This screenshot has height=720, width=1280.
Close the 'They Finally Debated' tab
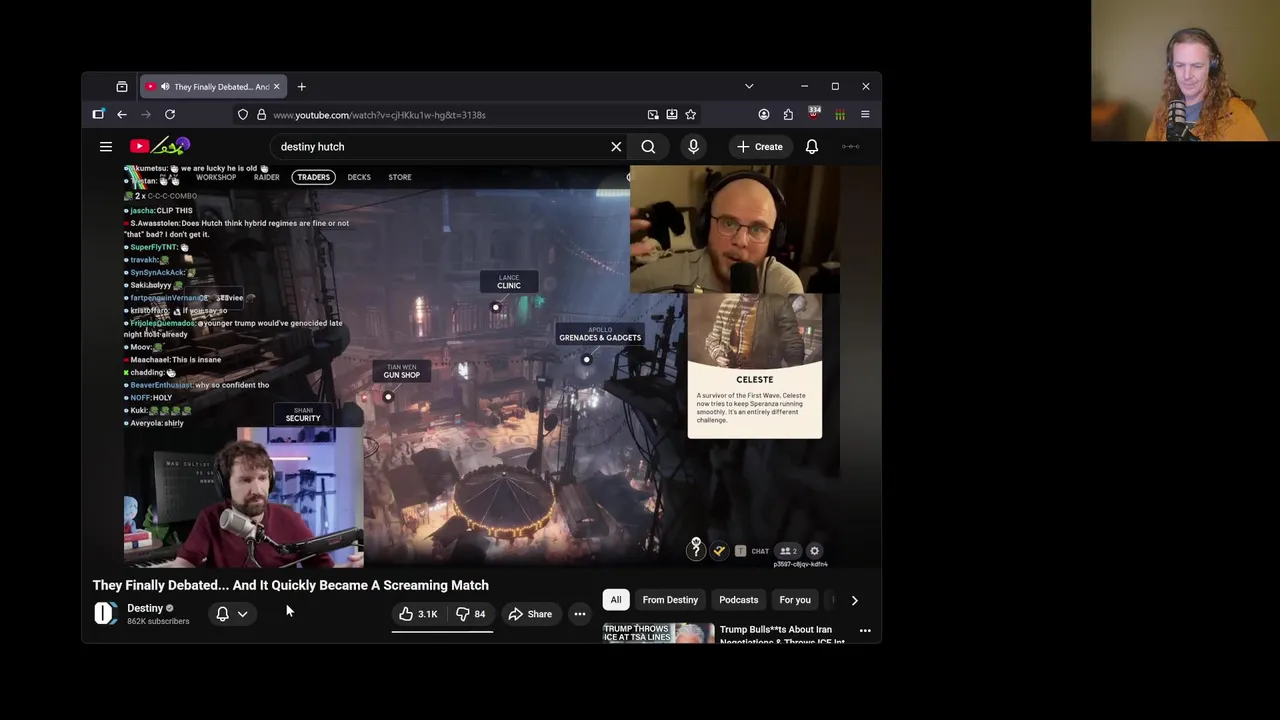pyautogui.click(x=276, y=87)
